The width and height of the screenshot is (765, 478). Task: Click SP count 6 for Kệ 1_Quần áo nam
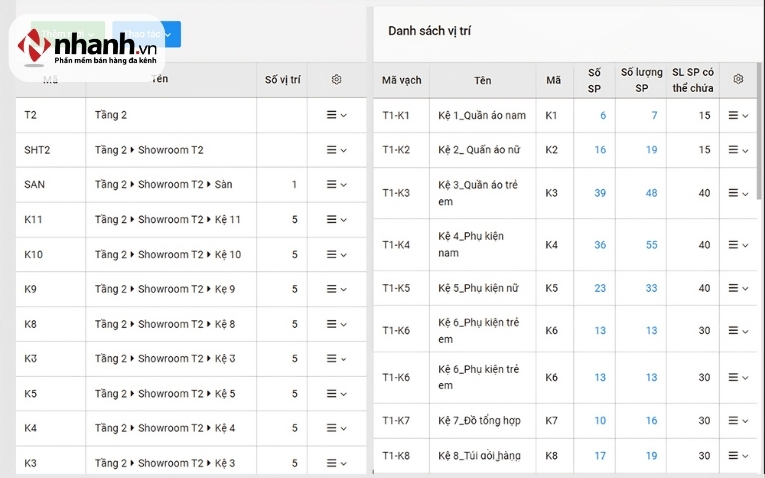602,116
